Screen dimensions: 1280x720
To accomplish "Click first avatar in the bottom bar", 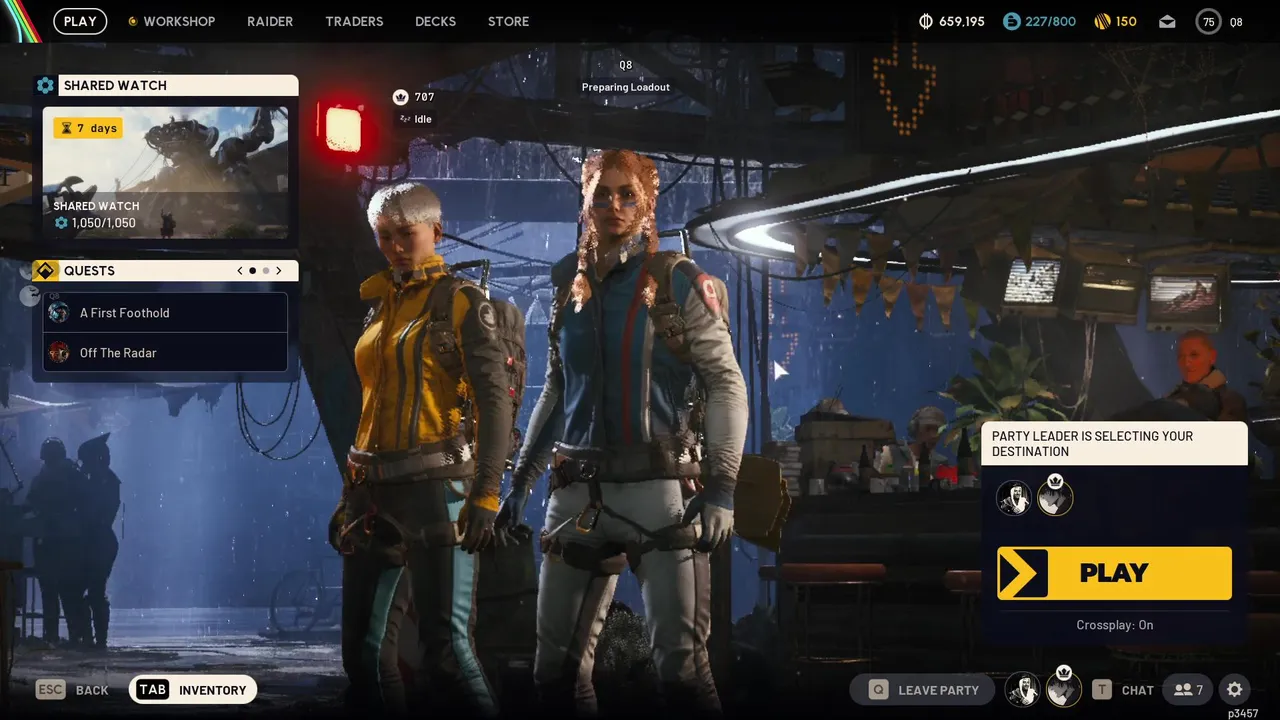I will [x=1022, y=690].
